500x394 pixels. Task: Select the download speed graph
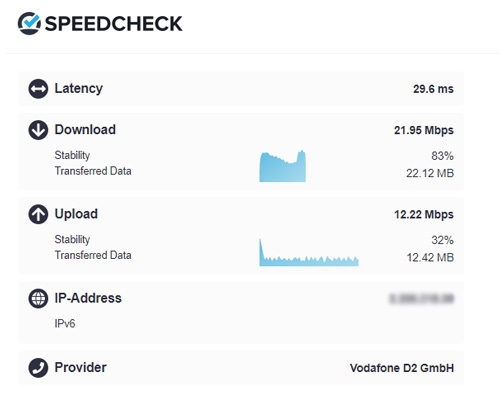pos(283,166)
